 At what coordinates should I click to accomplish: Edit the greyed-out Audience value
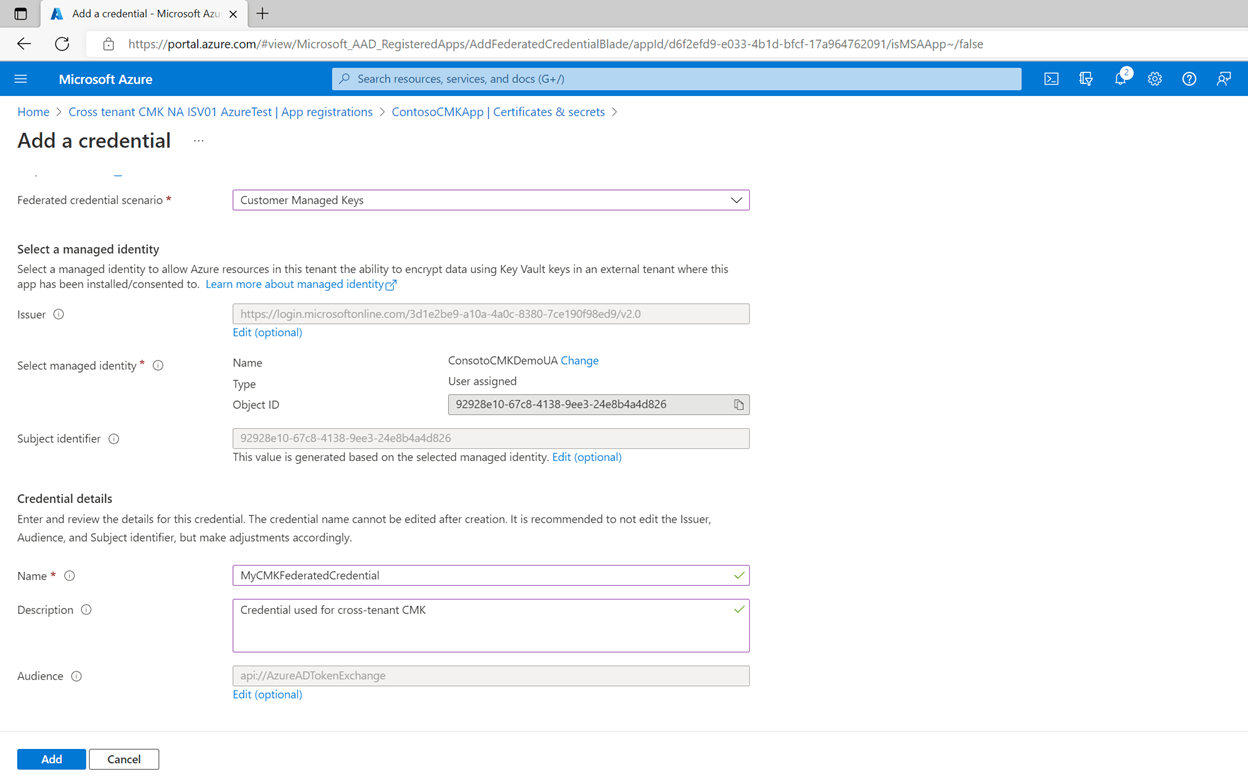point(267,694)
